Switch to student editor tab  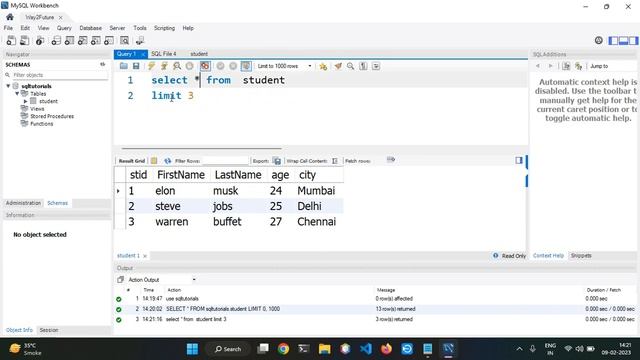click(199, 54)
